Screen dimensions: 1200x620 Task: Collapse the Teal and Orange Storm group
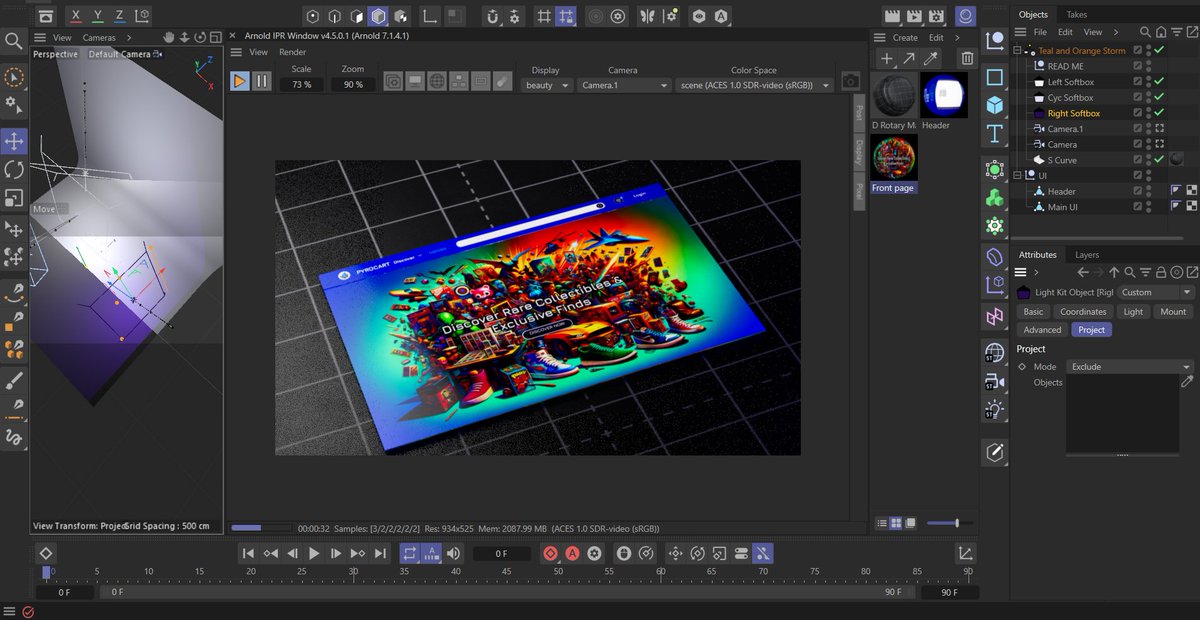tap(1019, 50)
